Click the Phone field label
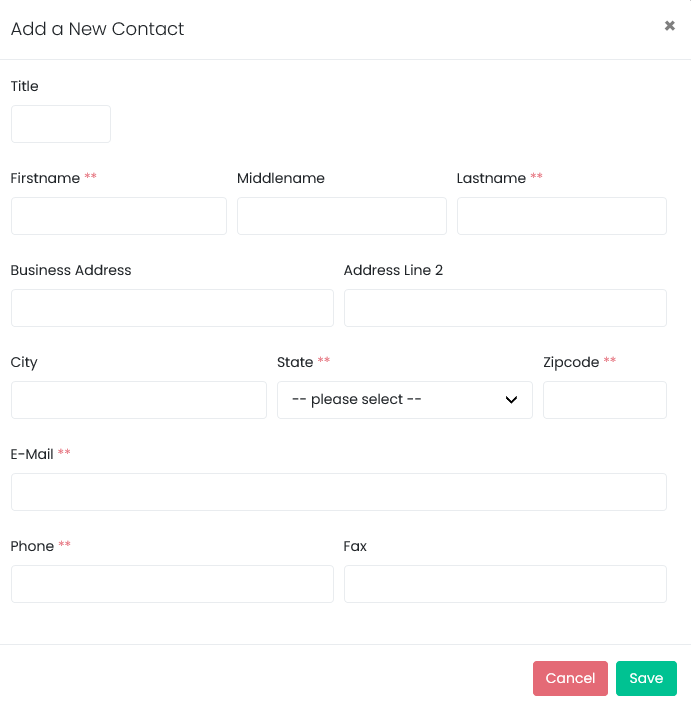This screenshot has height=708, width=691. point(33,546)
